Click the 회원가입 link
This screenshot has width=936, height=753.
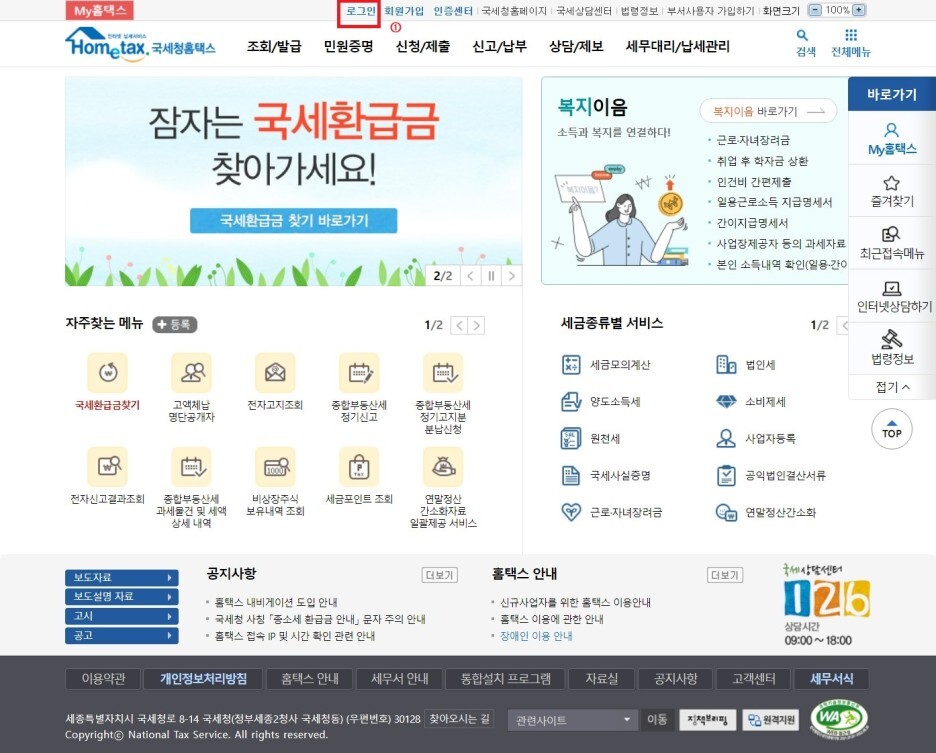[x=404, y=11]
